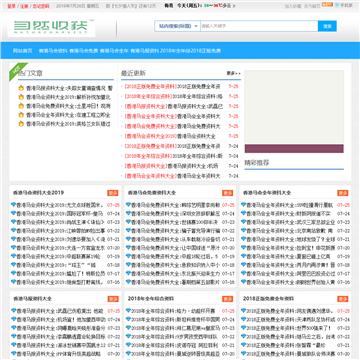Open 网站首页 in the blue navigation bar
The image size is (360, 360).
pyautogui.click(x=23, y=51)
